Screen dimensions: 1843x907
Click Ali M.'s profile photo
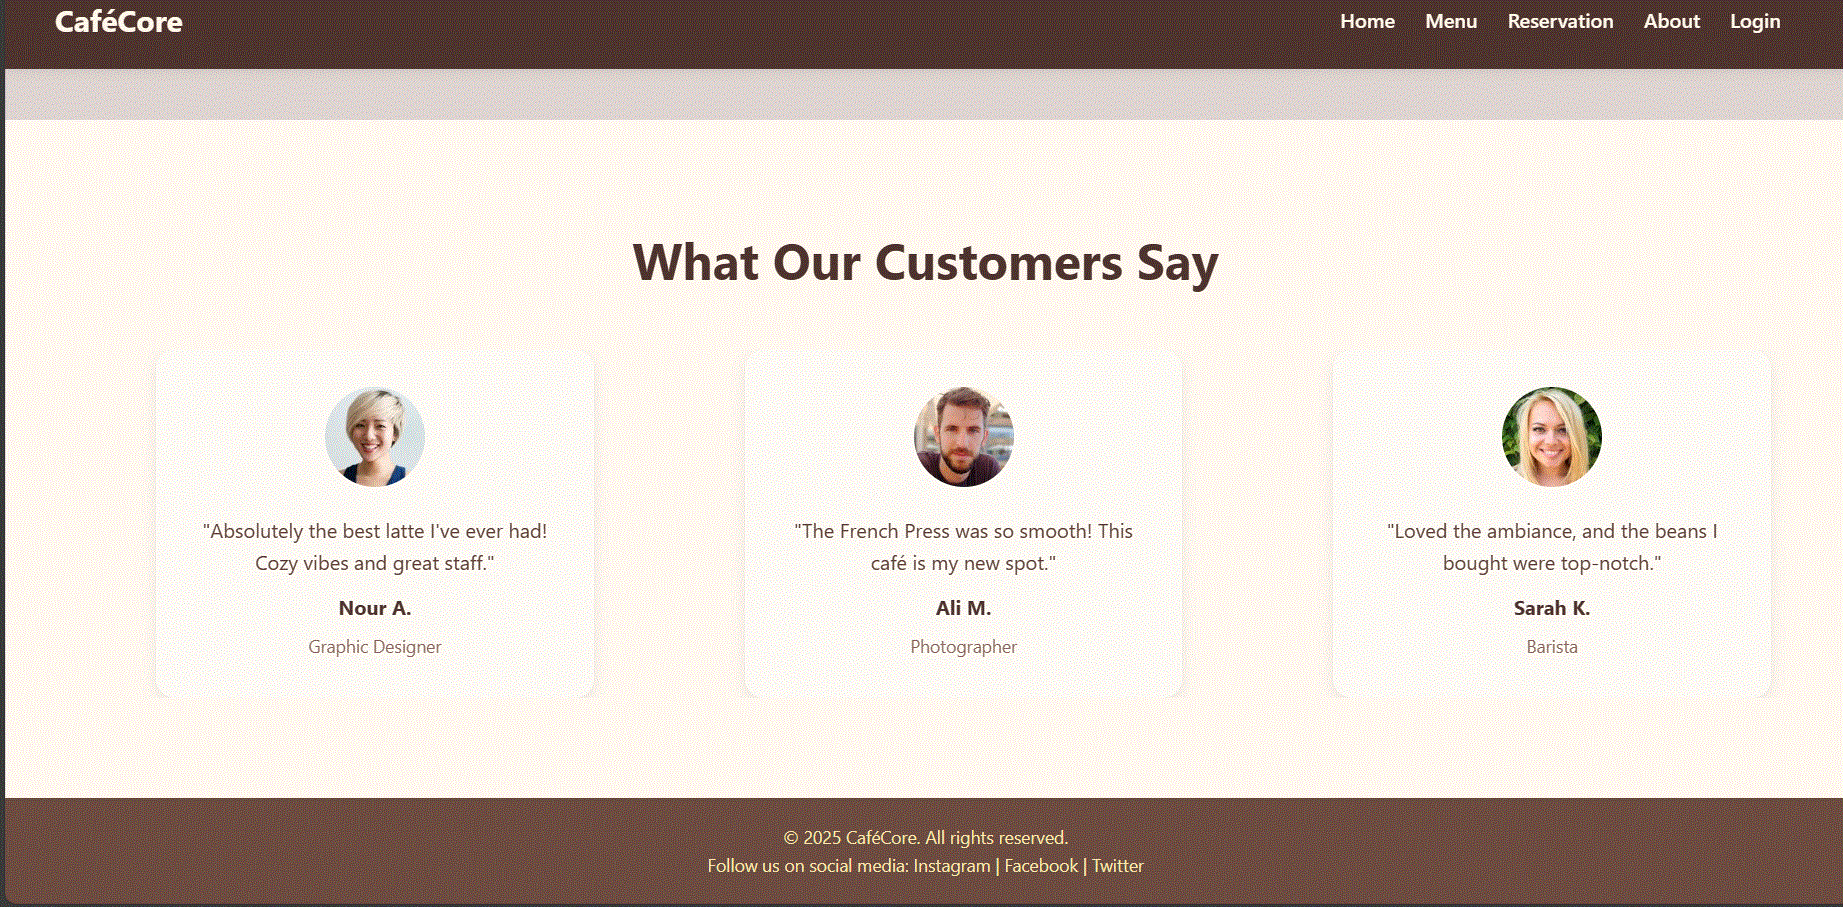click(964, 437)
